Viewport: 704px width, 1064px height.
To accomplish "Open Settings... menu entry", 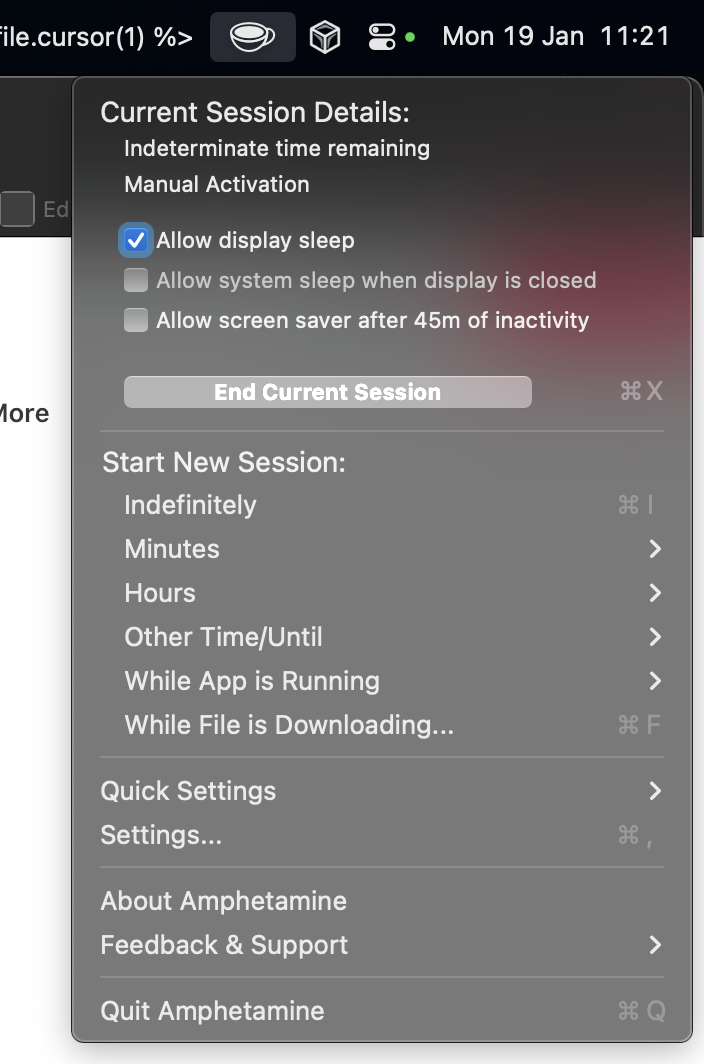I will pyautogui.click(x=161, y=835).
